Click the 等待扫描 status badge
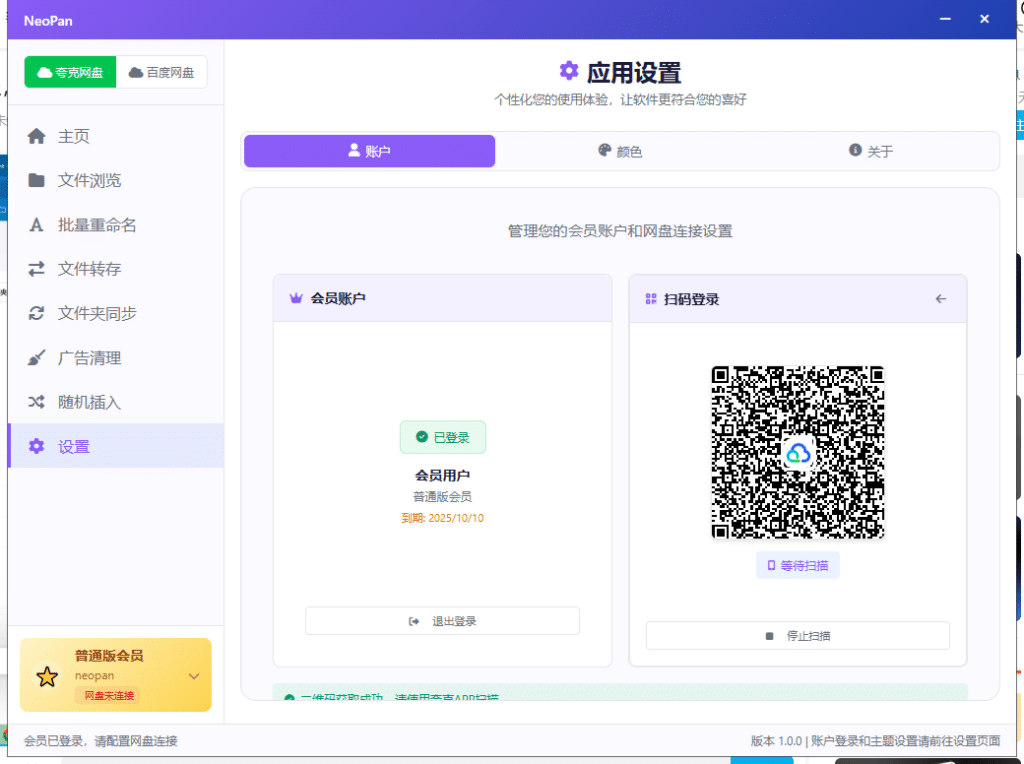 [x=797, y=565]
